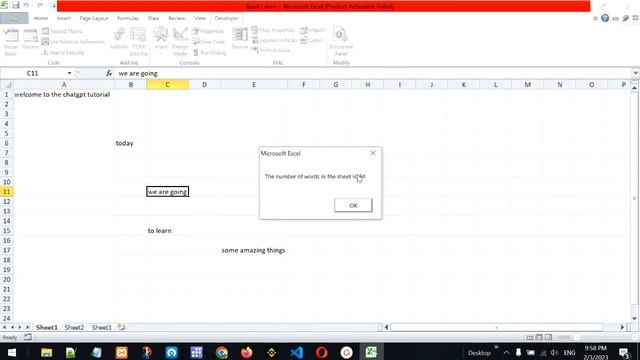This screenshot has height=360, width=640.
Task: Switch to Sheet3 tab
Action: pyautogui.click(x=102, y=327)
